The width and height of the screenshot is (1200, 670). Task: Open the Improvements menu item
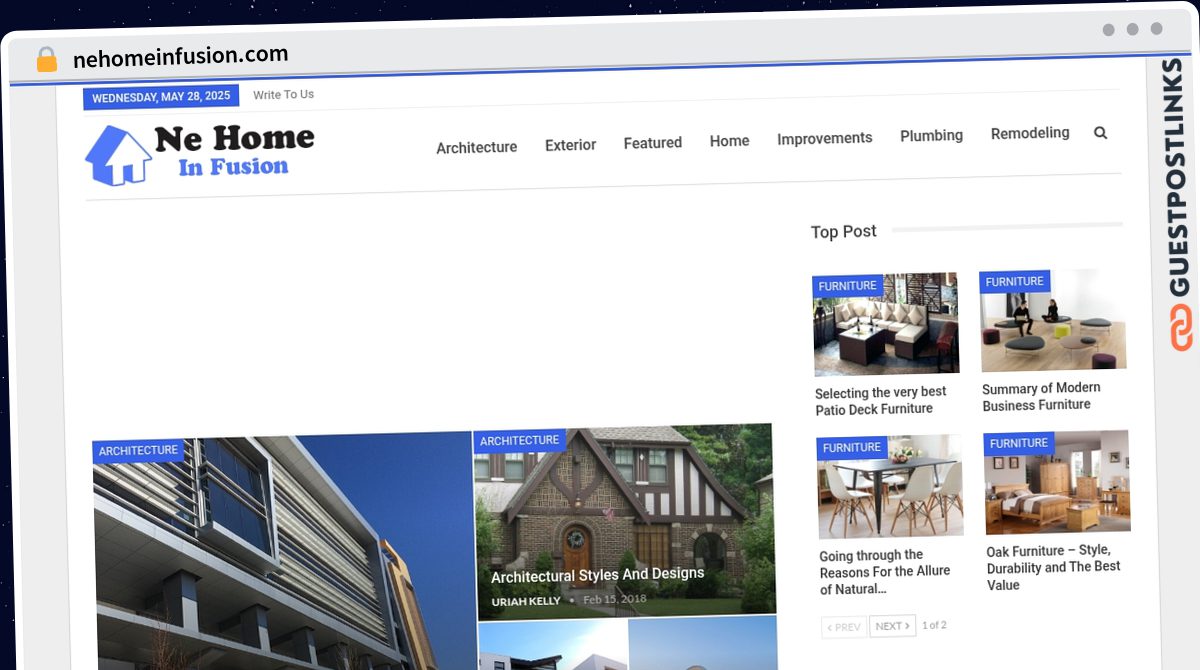point(824,138)
